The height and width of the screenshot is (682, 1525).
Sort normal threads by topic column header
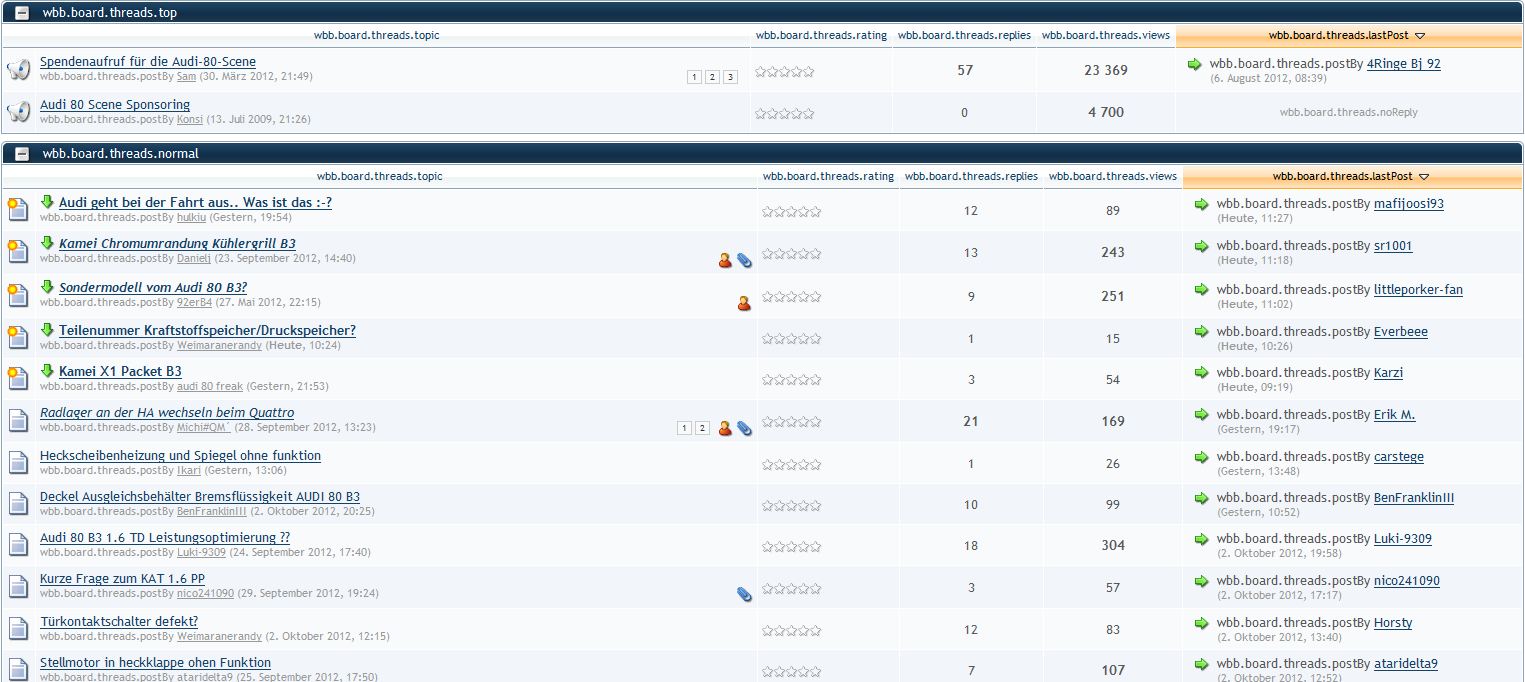(x=379, y=176)
